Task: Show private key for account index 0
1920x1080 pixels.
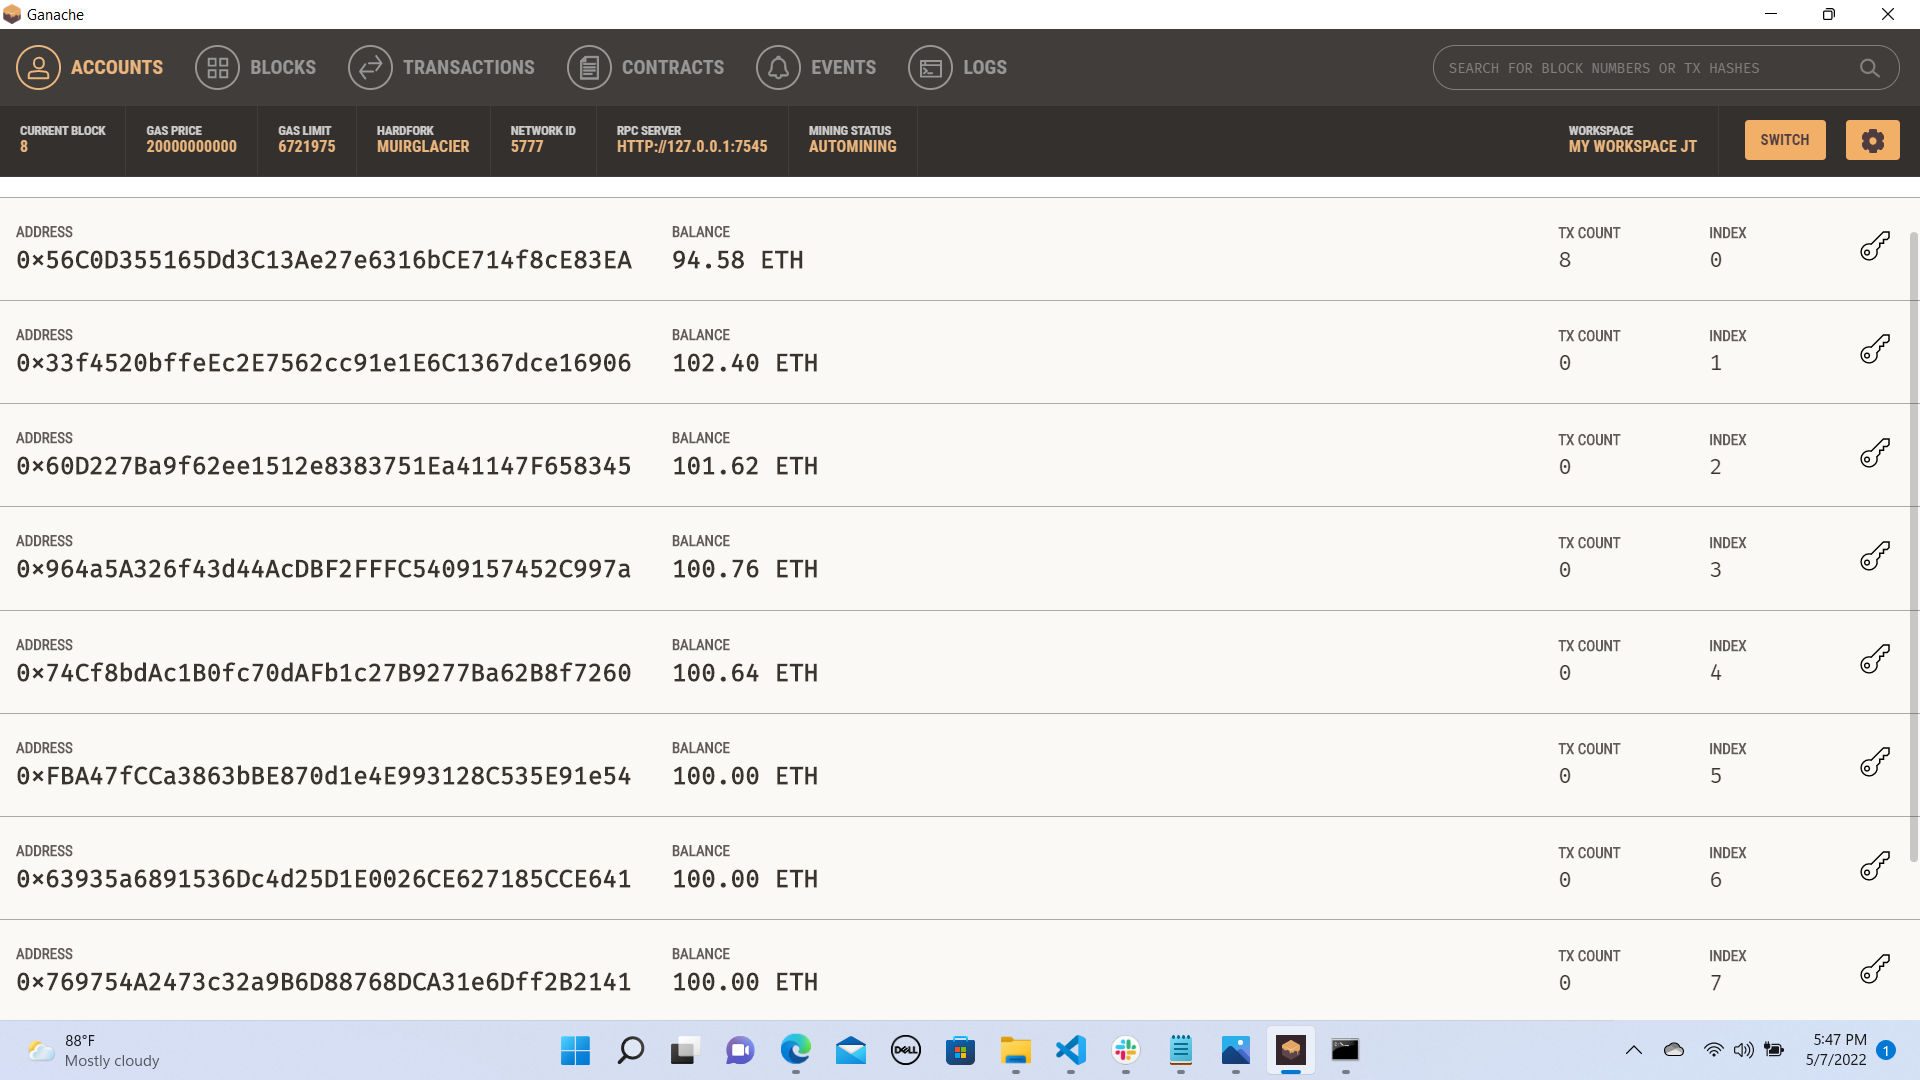Action: [x=1875, y=247]
